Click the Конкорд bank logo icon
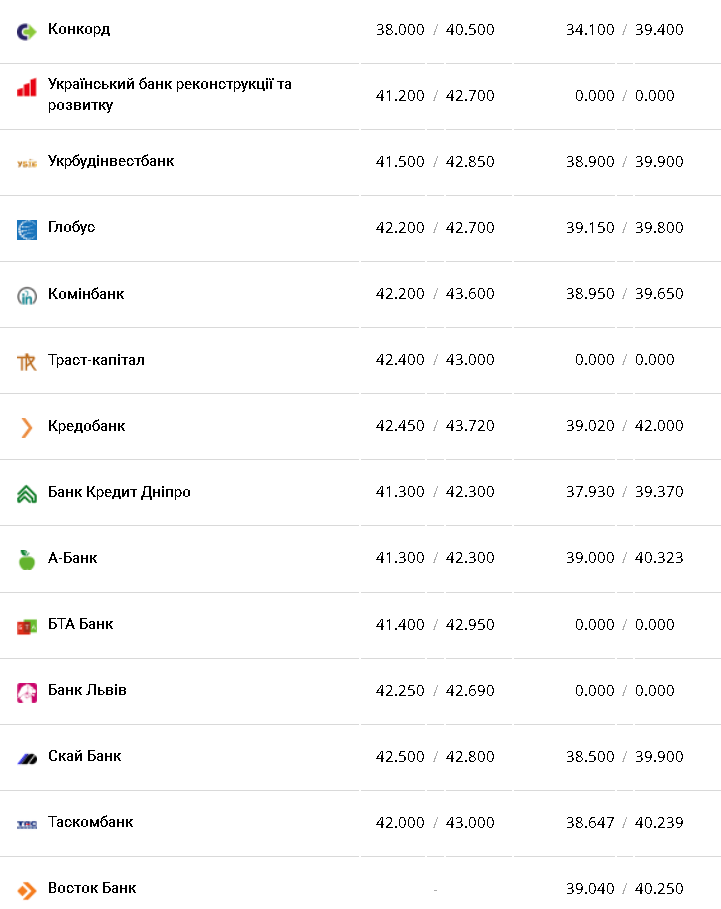 point(27,31)
